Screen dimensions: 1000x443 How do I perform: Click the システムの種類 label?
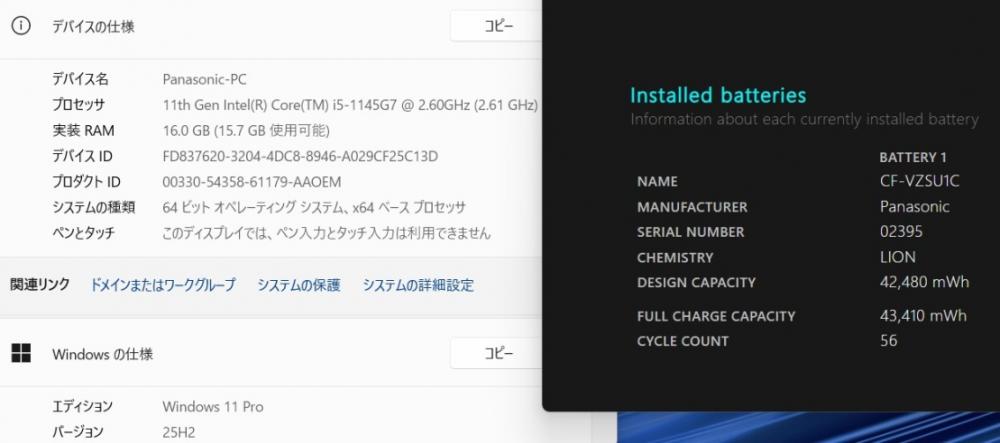93,207
